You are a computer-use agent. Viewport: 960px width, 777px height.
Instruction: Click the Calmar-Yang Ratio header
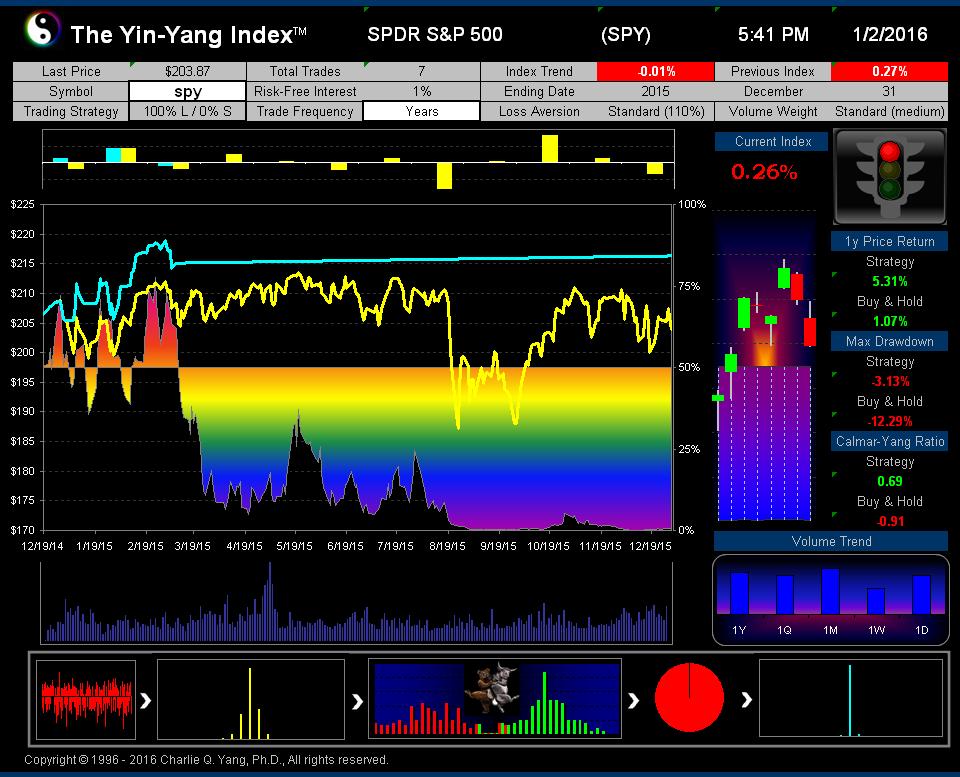(x=889, y=441)
